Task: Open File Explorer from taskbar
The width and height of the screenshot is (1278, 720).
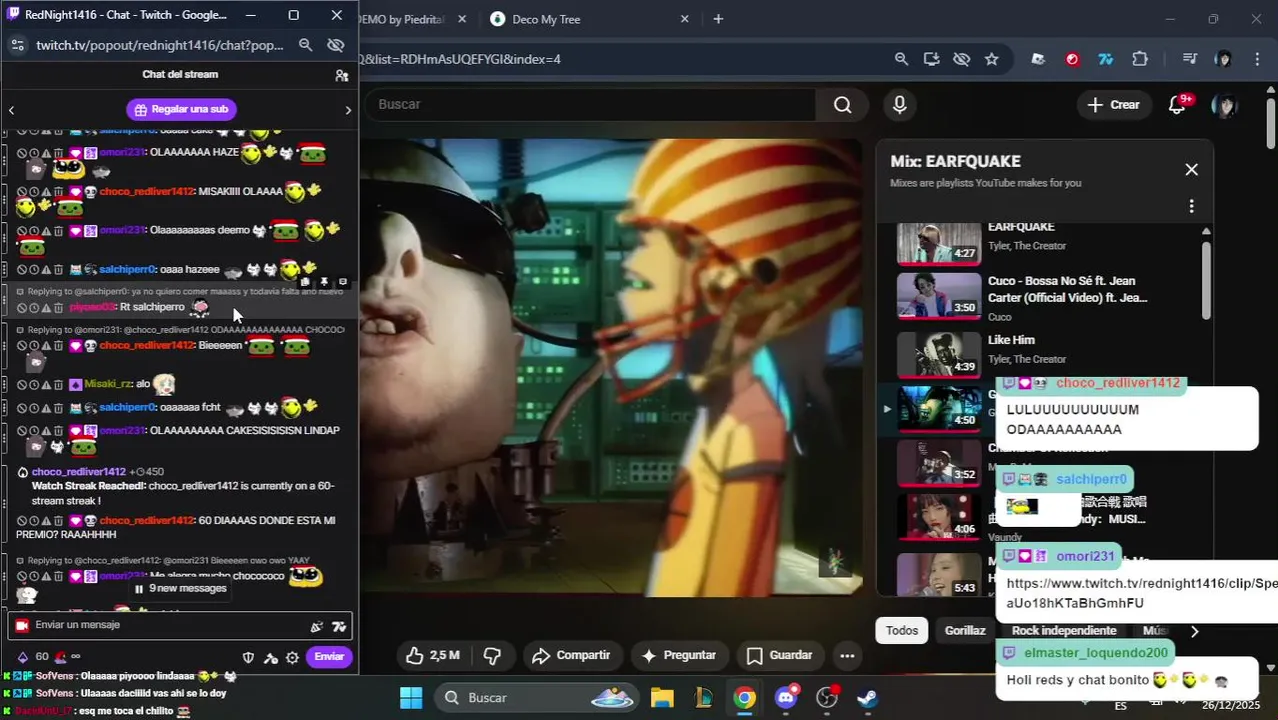Action: click(x=662, y=698)
